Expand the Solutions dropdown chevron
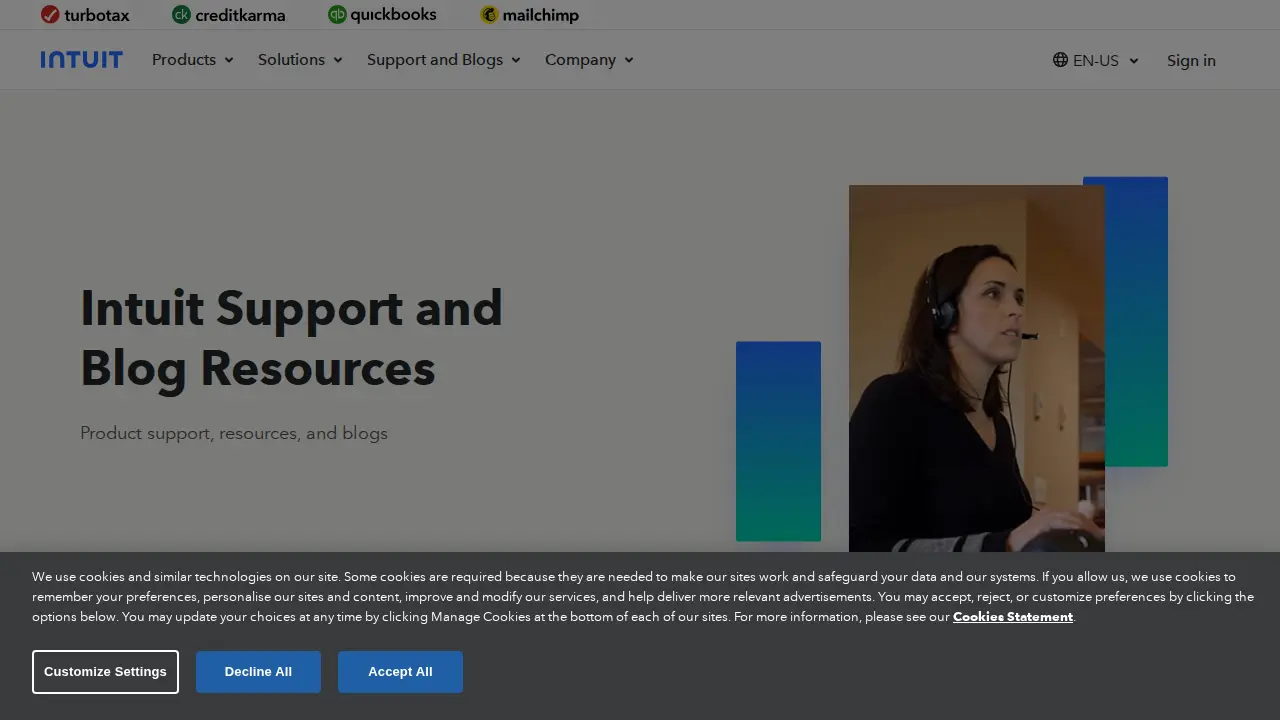1280x720 pixels. pos(338,60)
